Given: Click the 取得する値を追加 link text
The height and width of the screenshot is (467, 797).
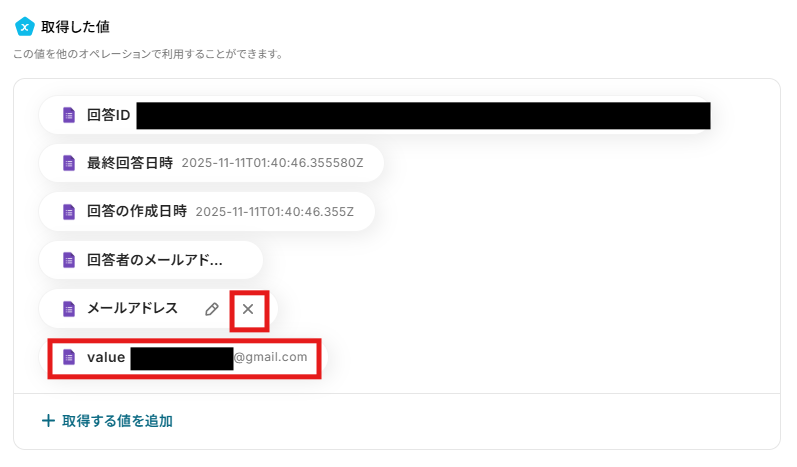Looking at the screenshot, I should pyautogui.click(x=117, y=421).
